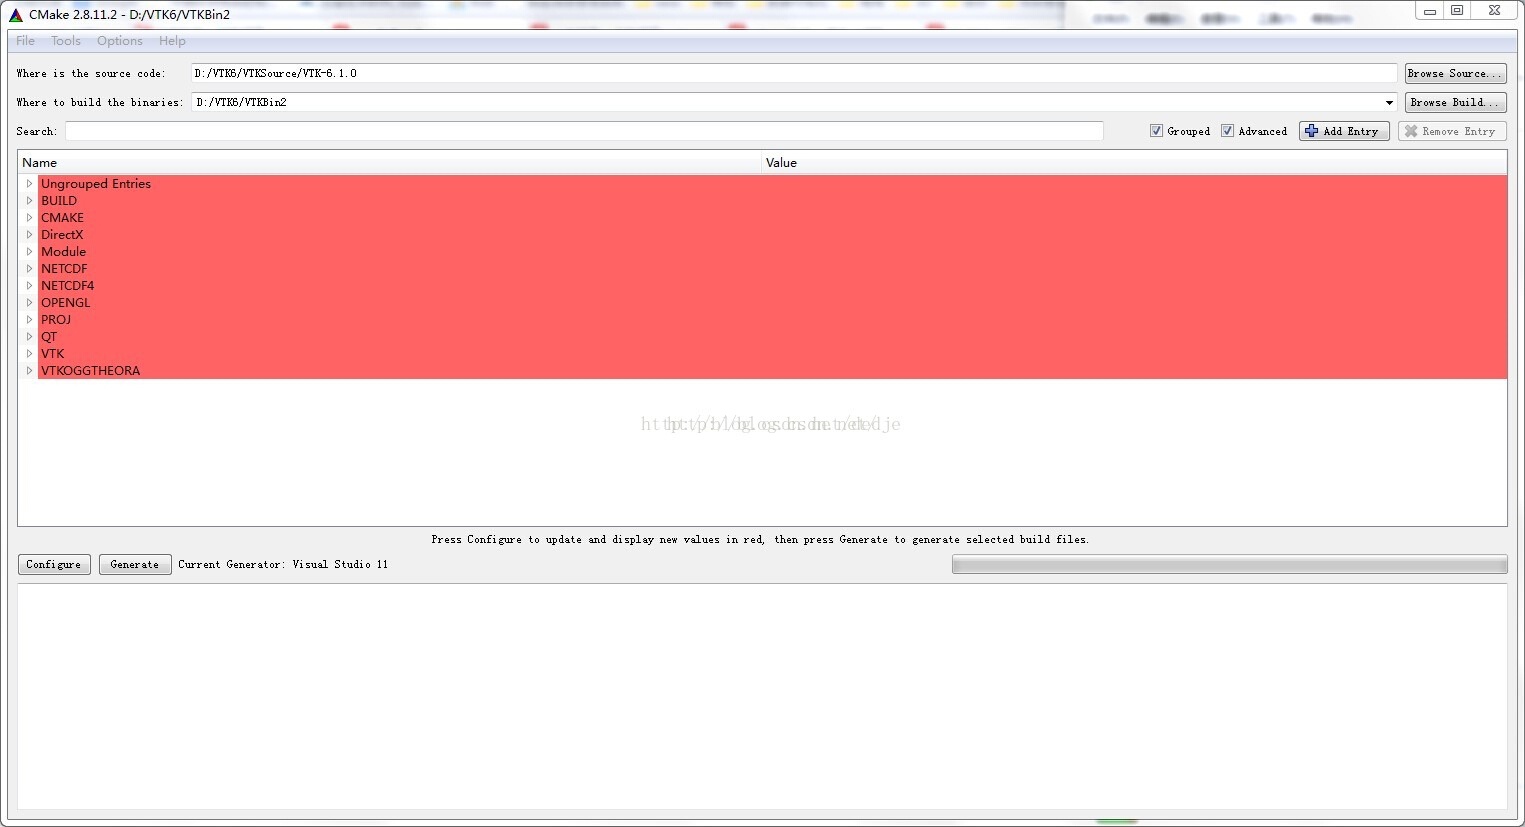The image size is (1525, 827).
Task: Expand the BUILD group
Action: [29, 201]
